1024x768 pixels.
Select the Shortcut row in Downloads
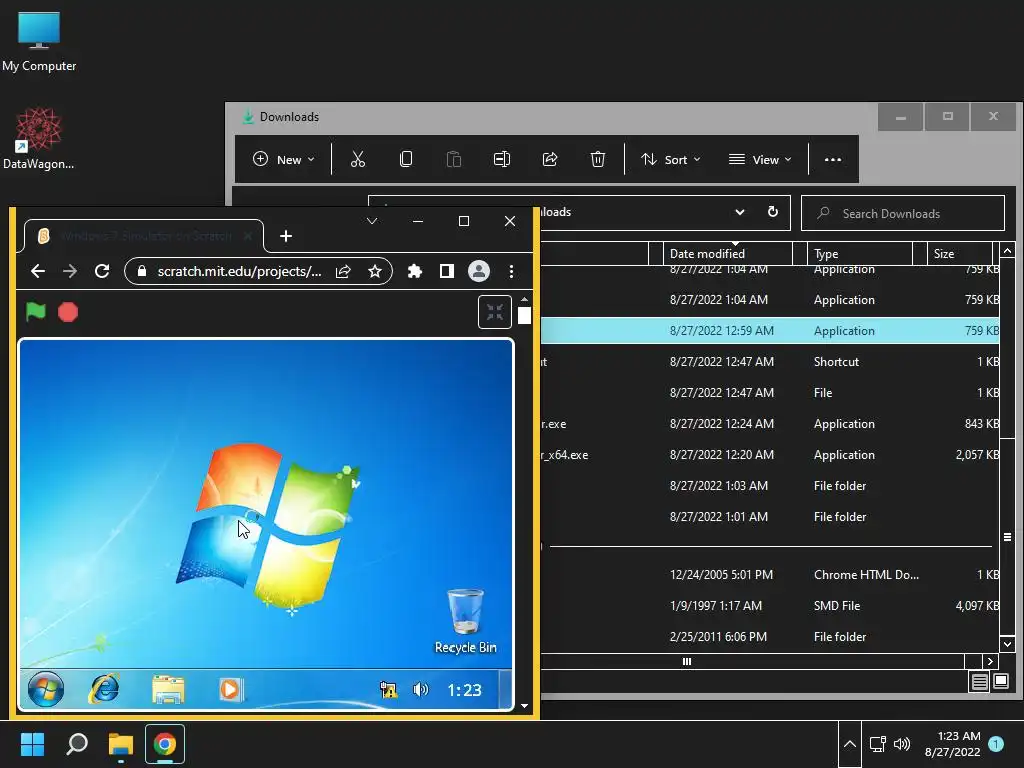pos(769,362)
